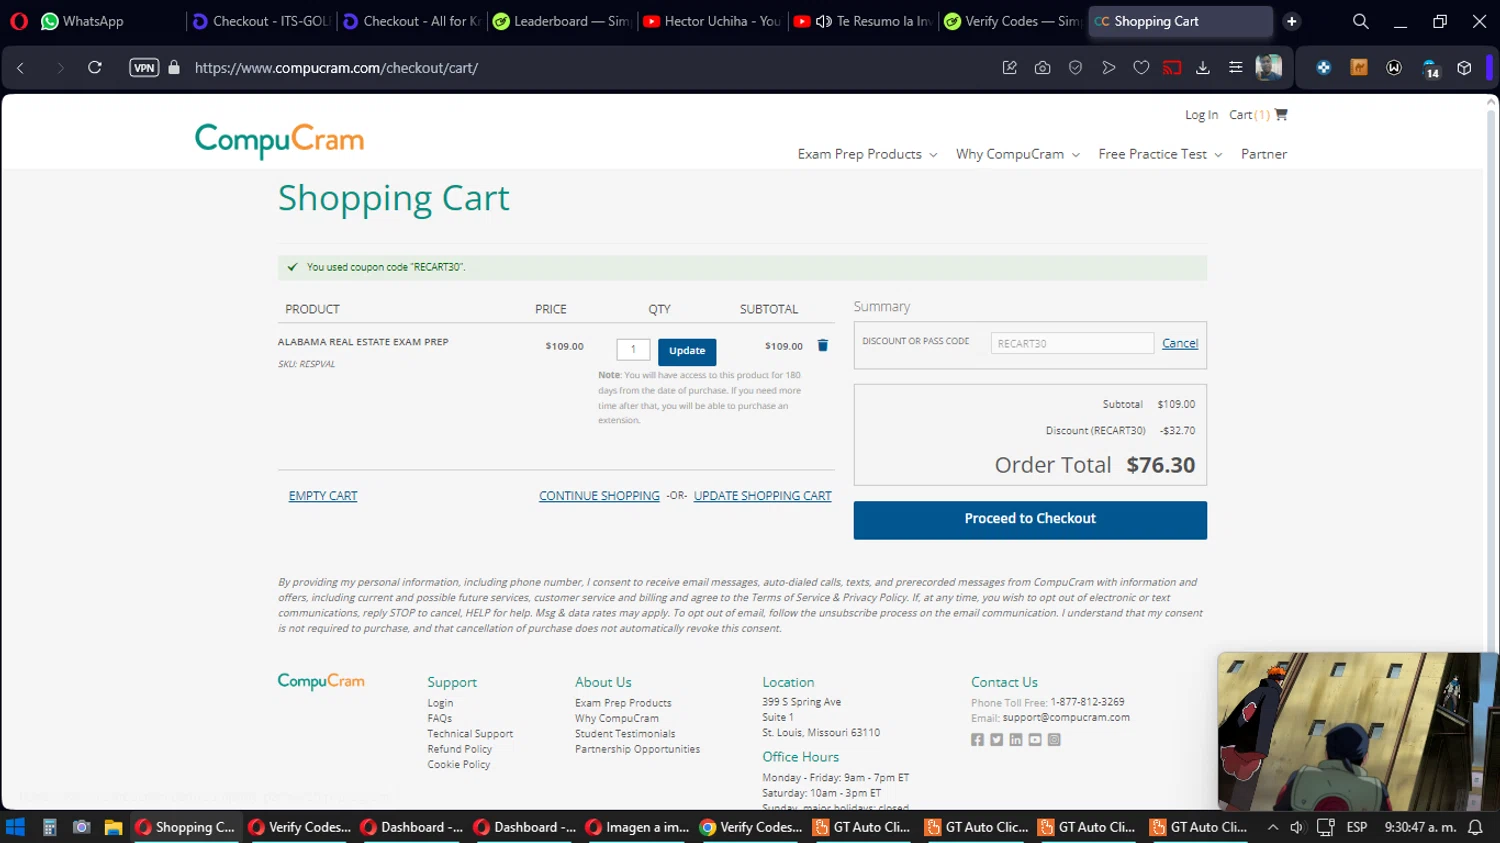The width and height of the screenshot is (1500, 843).
Task: Open Opera Easy Setup menu
Action: pyautogui.click(x=1236, y=68)
